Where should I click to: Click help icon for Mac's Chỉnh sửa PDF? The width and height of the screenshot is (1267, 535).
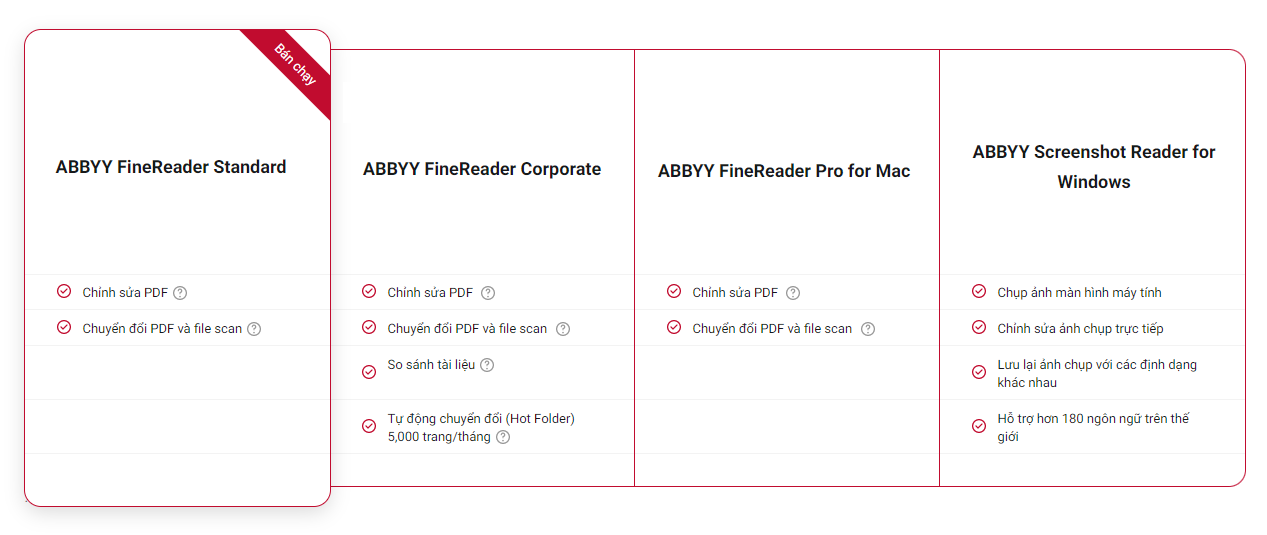tap(793, 293)
